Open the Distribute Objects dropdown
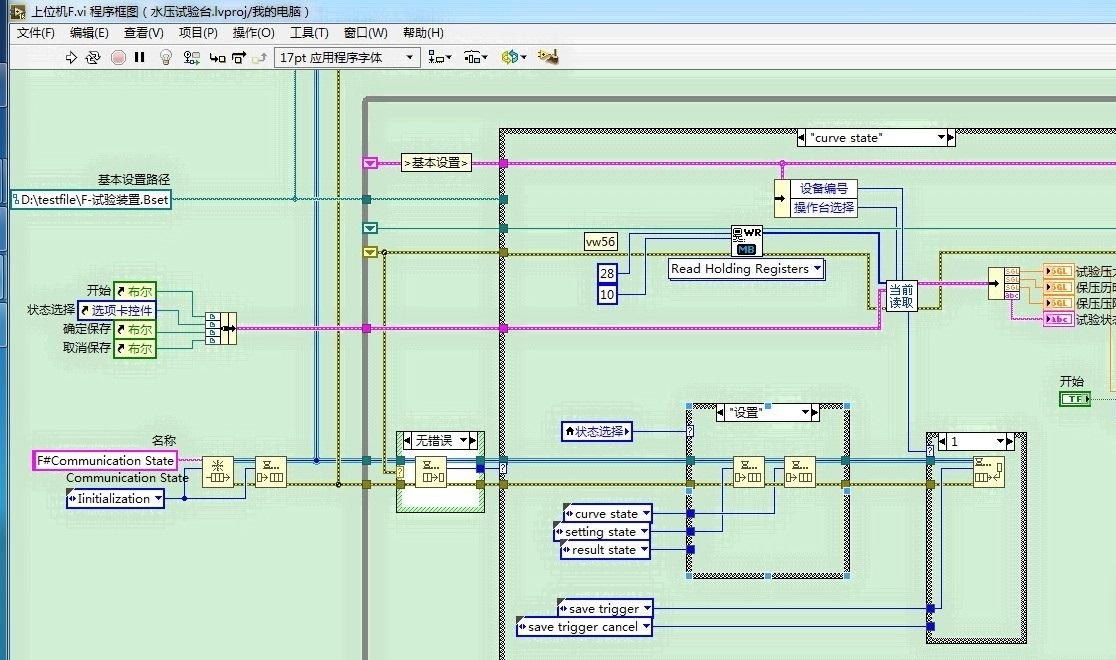1116x660 pixels. [x=475, y=58]
